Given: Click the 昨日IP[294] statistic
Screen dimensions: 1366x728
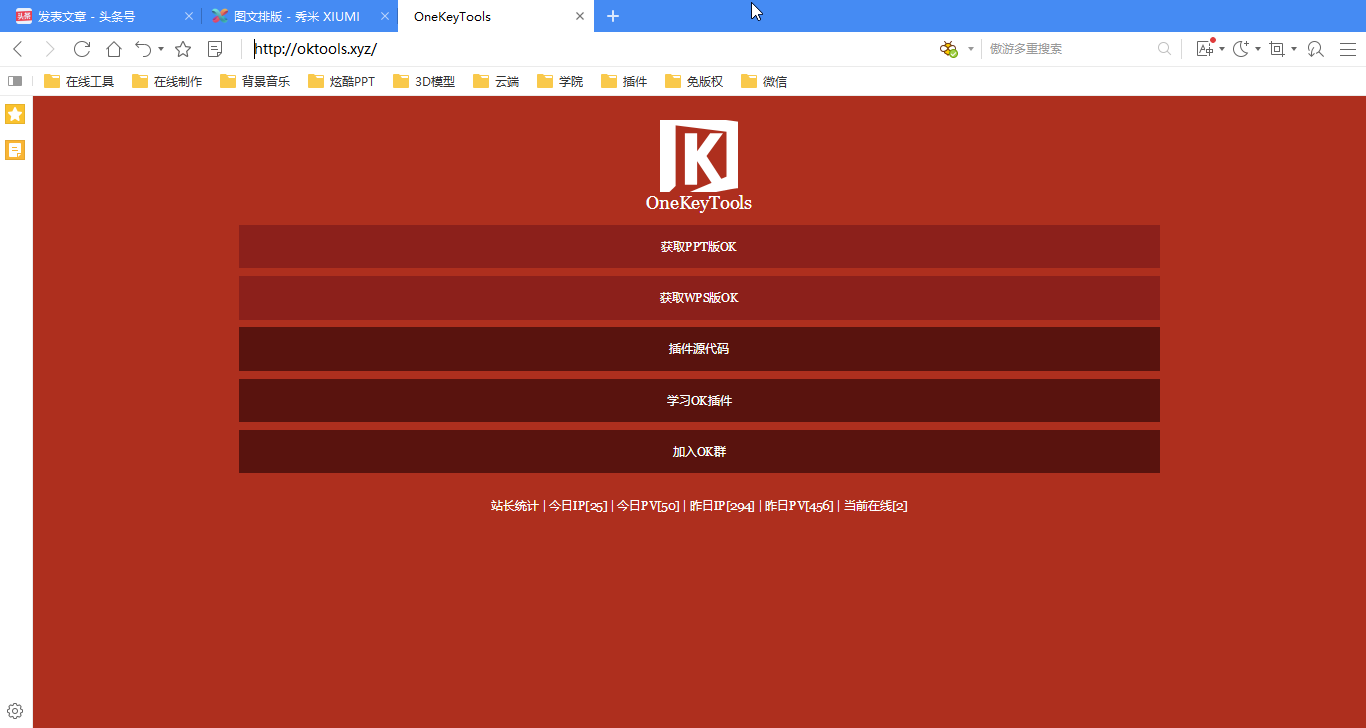Looking at the screenshot, I should pyautogui.click(x=722, y=506).
